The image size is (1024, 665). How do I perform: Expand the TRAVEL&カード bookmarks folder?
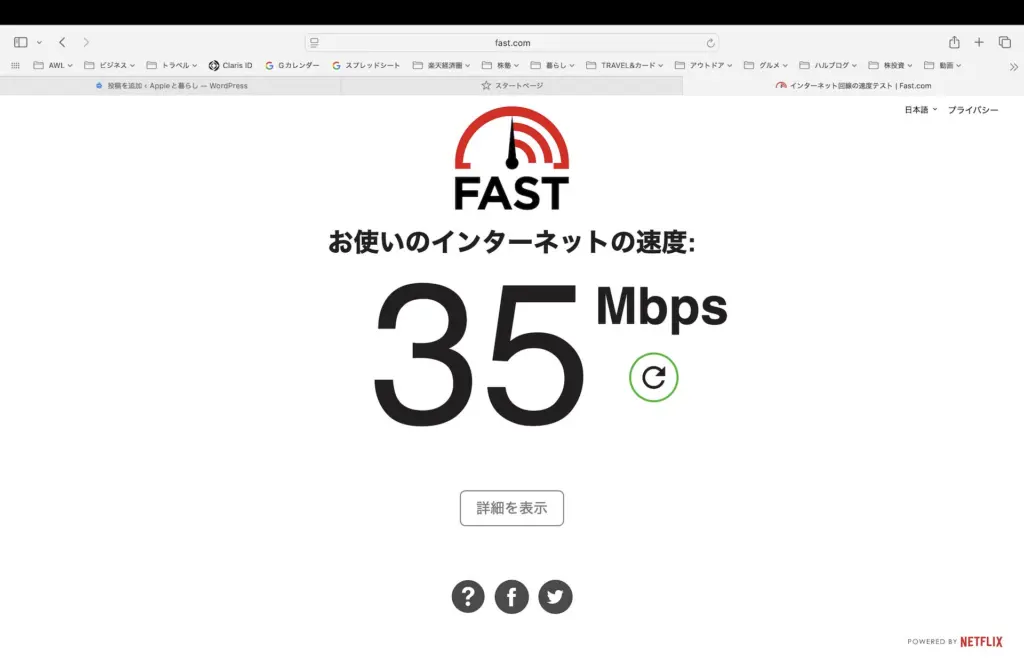click(625, 65)
